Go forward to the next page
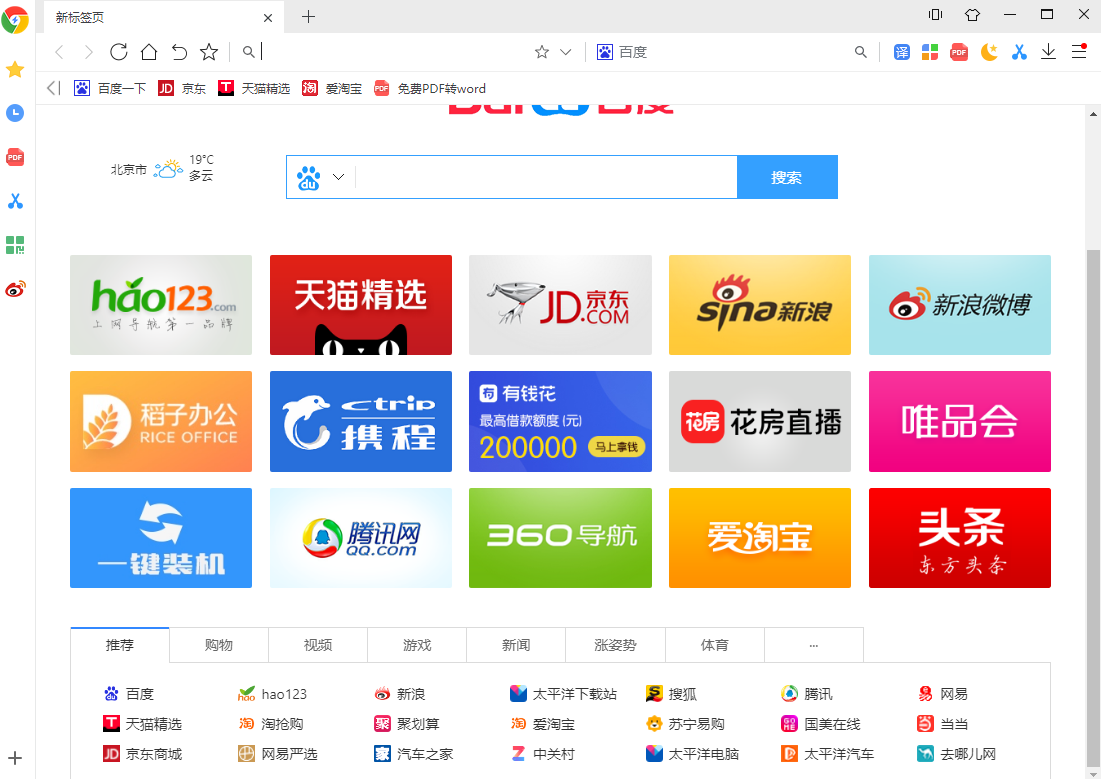The height and width of the screenshot is (779, 1101). coord(88,52)
